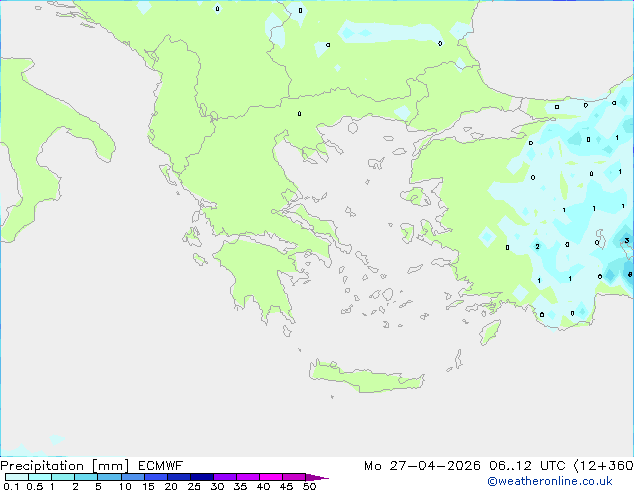Select the 5 to 10 mm legend swatch
The height and width of the screenshot is (490, 634).
point(109,477)
